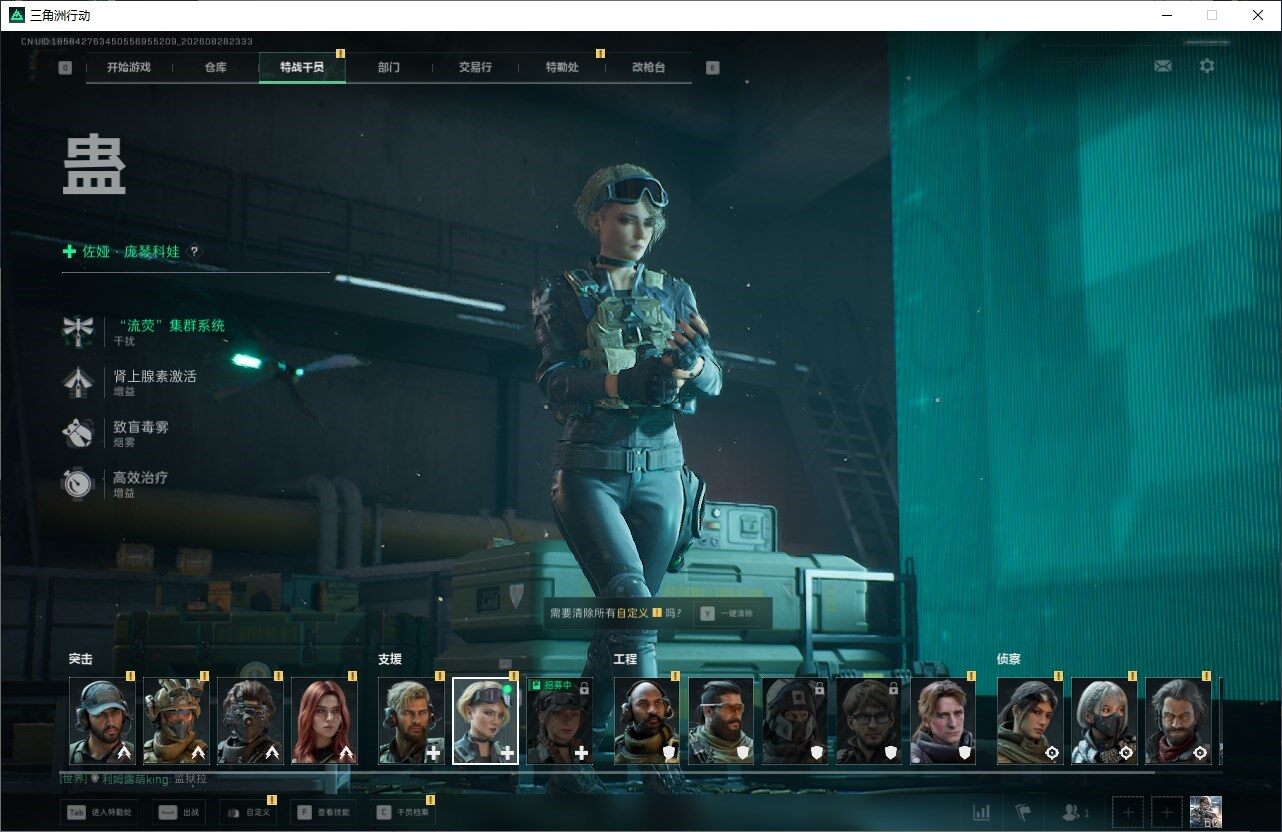Open the 自定义 button in bottom bar

pyautogui.click(x=247, y=813)
